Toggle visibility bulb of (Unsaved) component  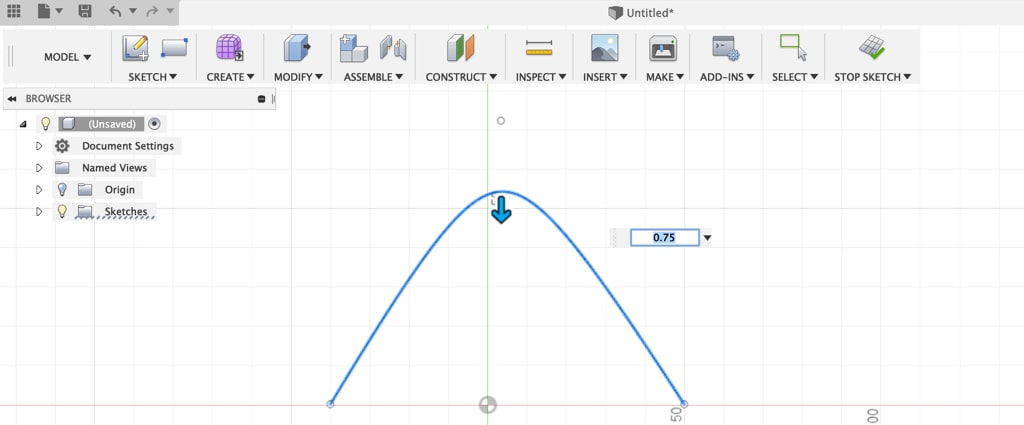(x=46, y=123)
